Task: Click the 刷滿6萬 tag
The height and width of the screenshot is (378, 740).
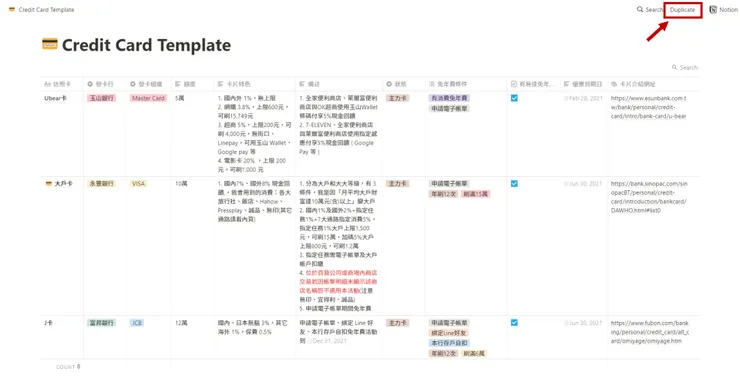Action: click(474, 353)
